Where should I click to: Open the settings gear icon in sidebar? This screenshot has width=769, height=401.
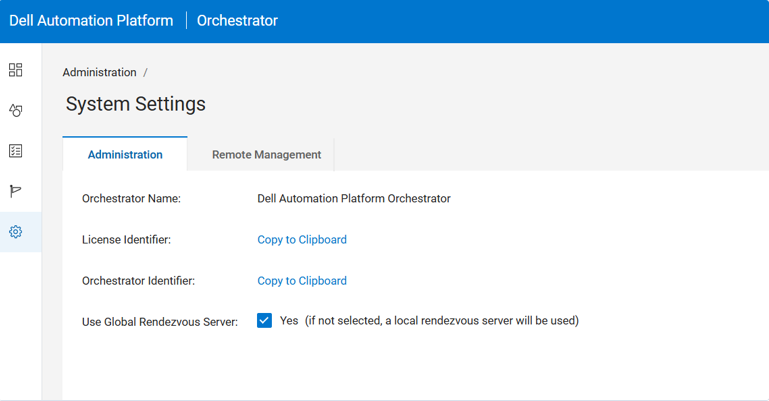[16, 232]
